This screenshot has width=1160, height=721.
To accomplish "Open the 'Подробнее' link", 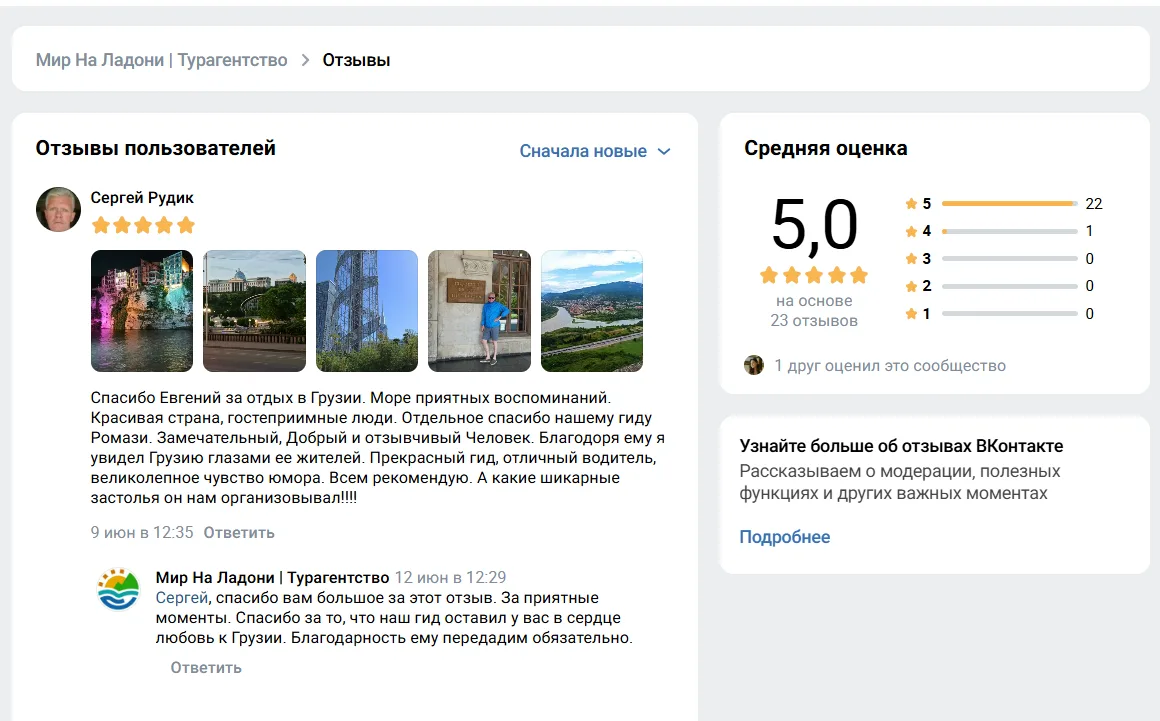I will (785, 537).
